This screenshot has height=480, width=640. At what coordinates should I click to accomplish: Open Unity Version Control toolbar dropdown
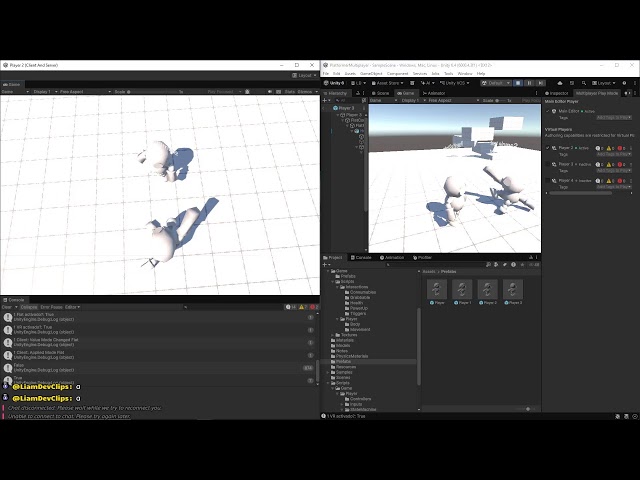point(454,83)
